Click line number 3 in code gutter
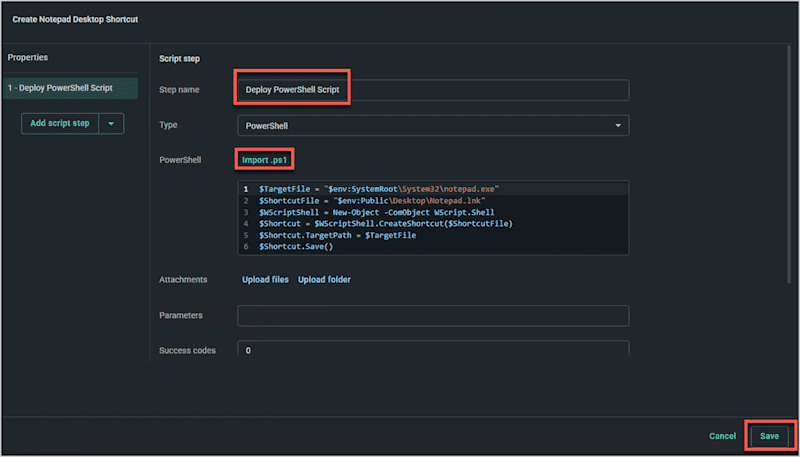Viewport: 800px width, 457px height. pyautogui.click(x=246, y=212)
